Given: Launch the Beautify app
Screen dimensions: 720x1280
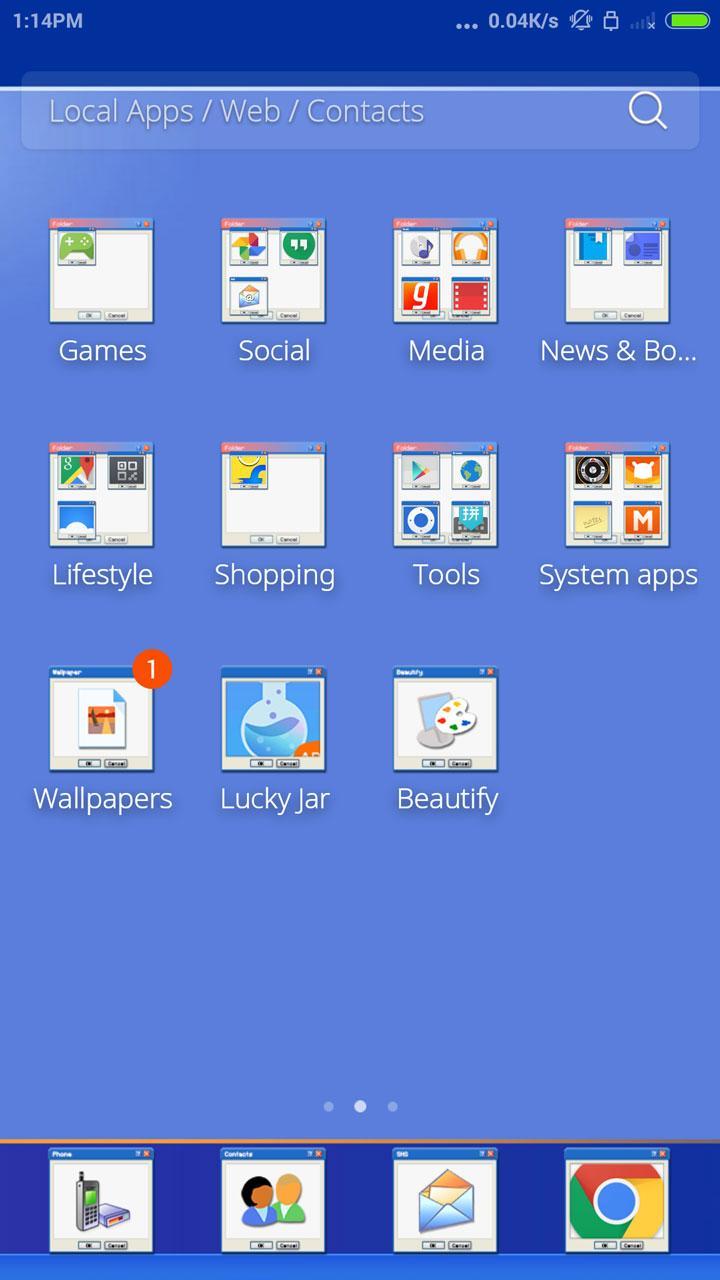Looking at the screenshot, I should [446, 719].
